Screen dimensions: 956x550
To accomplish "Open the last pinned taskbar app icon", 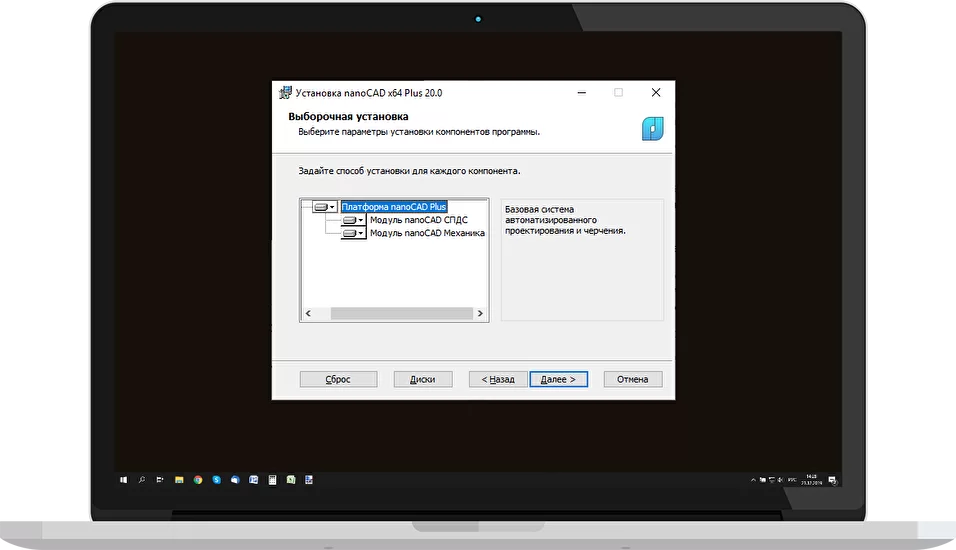I will 309,480.
